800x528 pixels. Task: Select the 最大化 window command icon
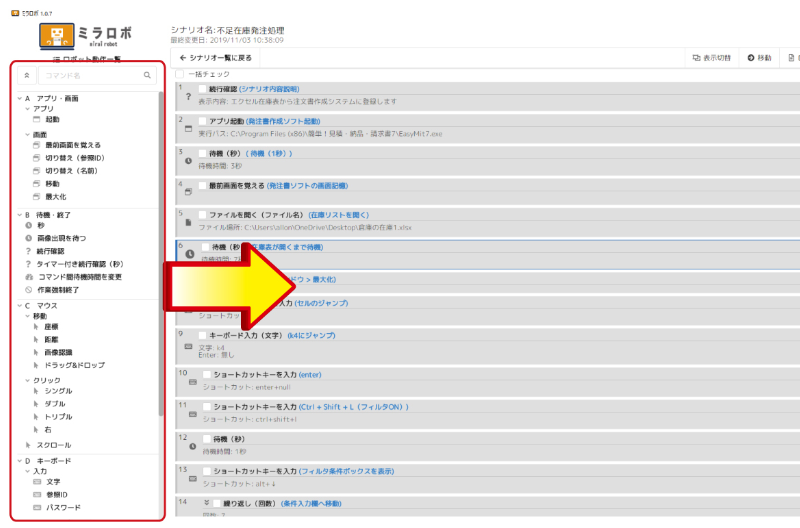37,198
